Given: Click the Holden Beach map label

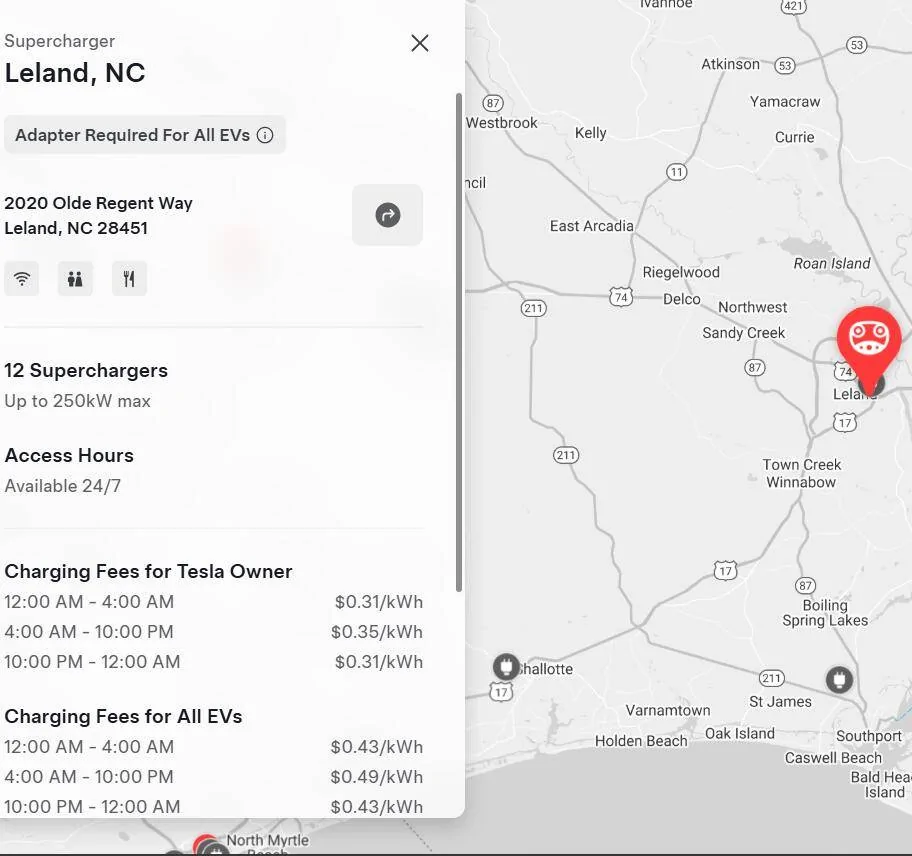Looking at the screenshot, I should pos(641,741).
